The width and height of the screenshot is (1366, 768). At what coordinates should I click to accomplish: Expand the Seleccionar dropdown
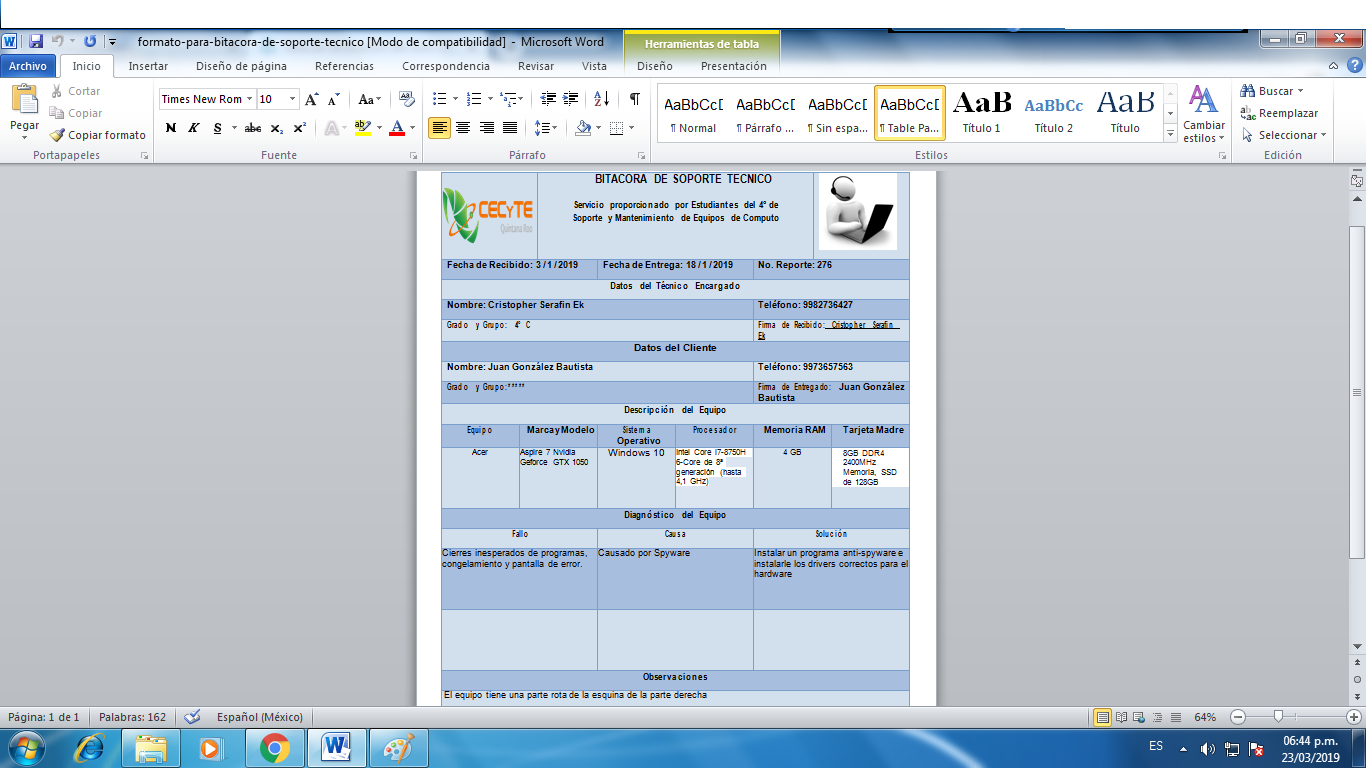pos(1287,135)
